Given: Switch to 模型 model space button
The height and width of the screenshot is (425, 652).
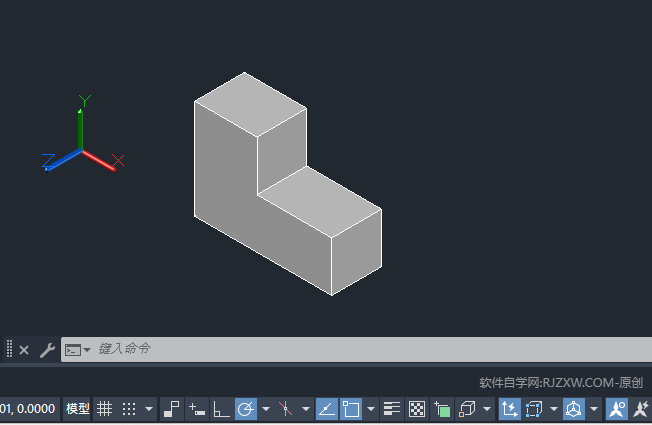Looking at the screenshot, I should [77, 409].
